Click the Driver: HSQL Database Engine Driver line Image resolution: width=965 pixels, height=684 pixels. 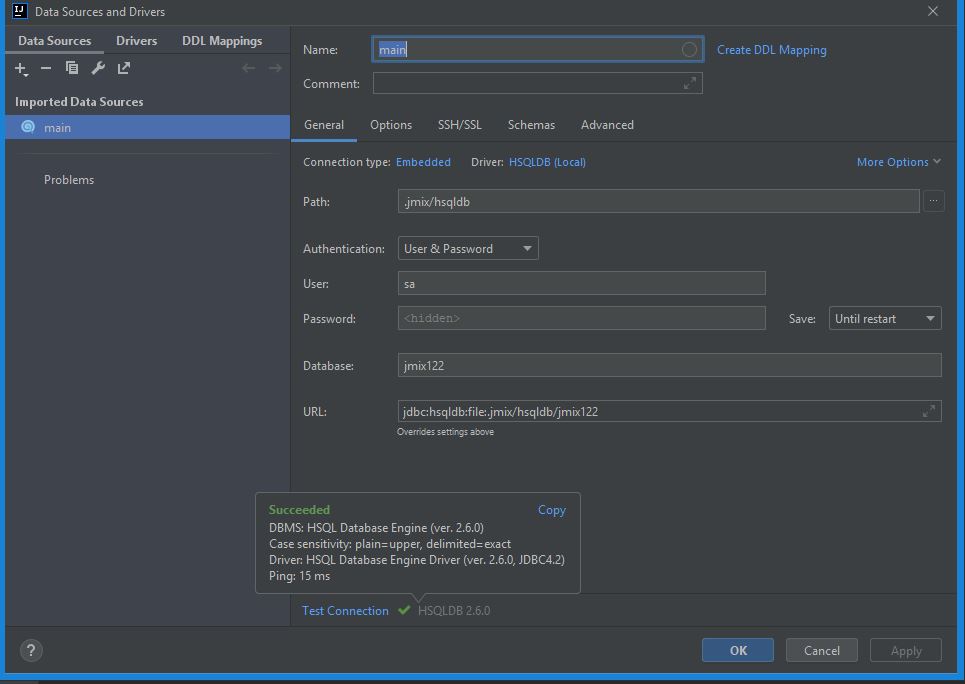coord(417,560)
